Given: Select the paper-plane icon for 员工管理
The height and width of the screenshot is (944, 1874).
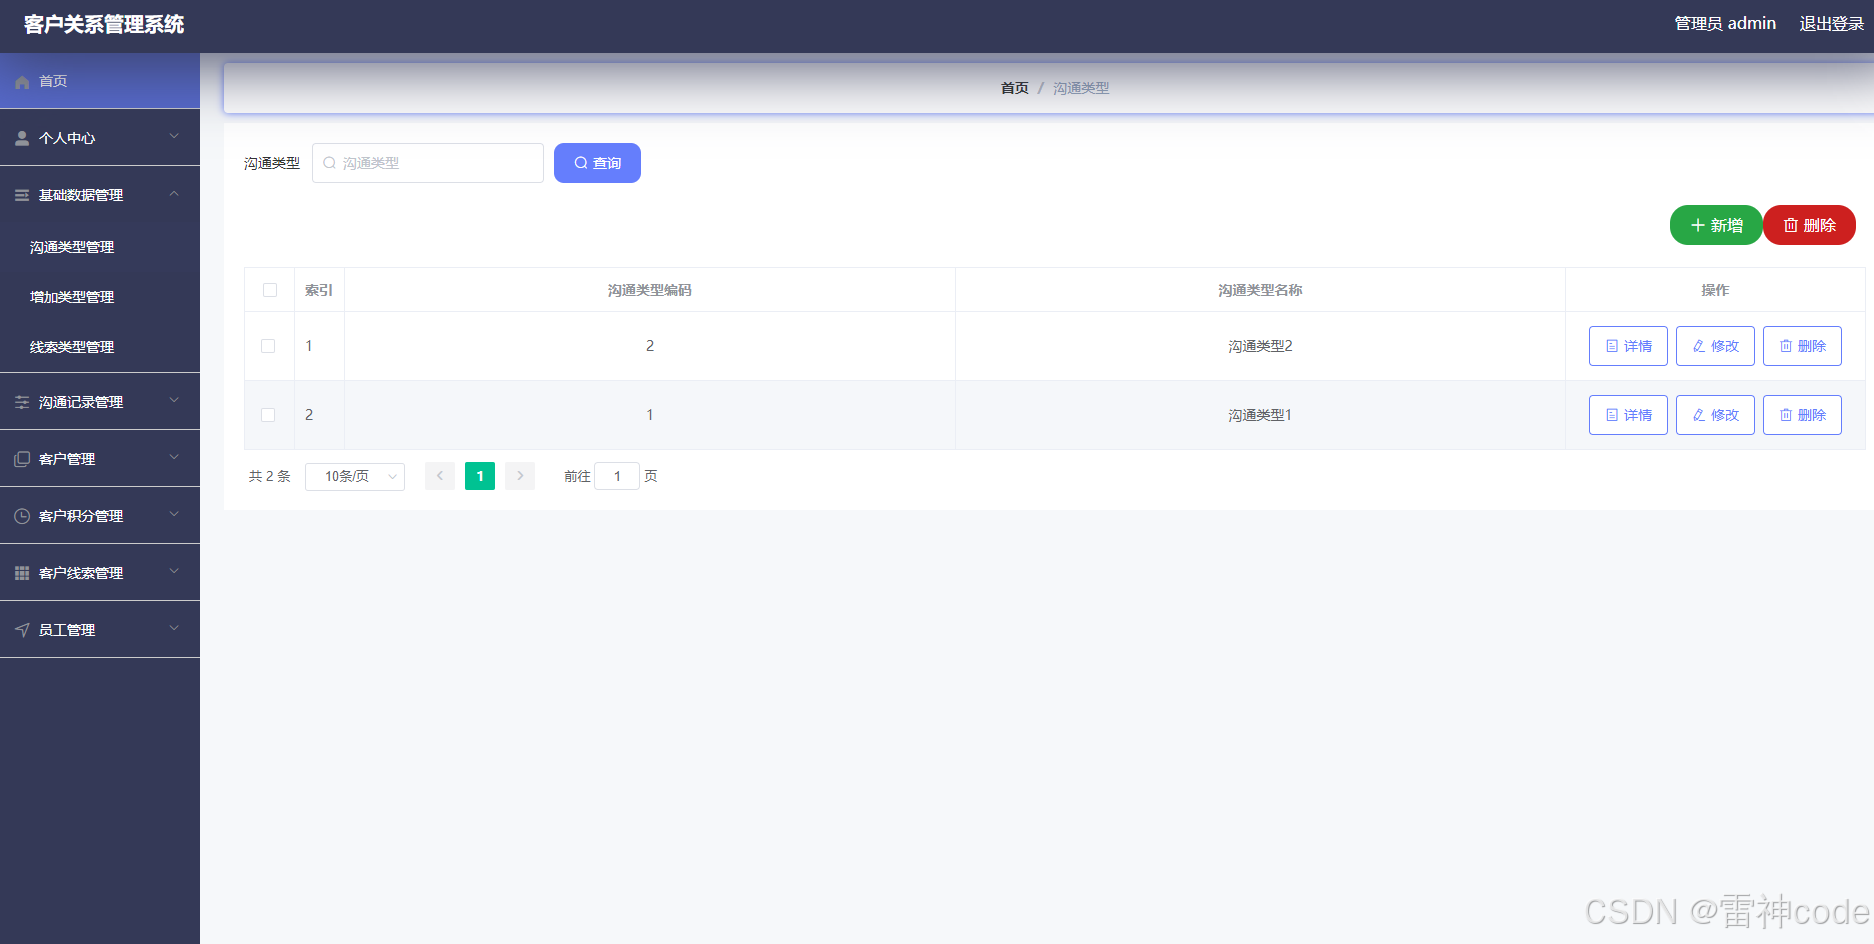Looking at the screenshot, I should [x=21, y=629].
